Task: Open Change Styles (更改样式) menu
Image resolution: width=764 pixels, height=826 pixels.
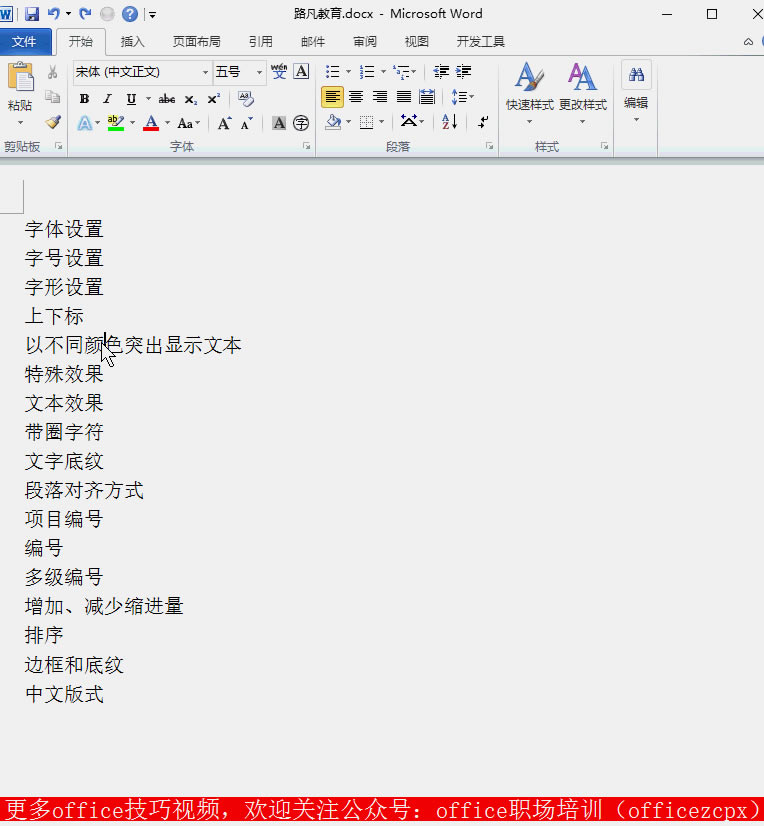Action: coord(582,94)
